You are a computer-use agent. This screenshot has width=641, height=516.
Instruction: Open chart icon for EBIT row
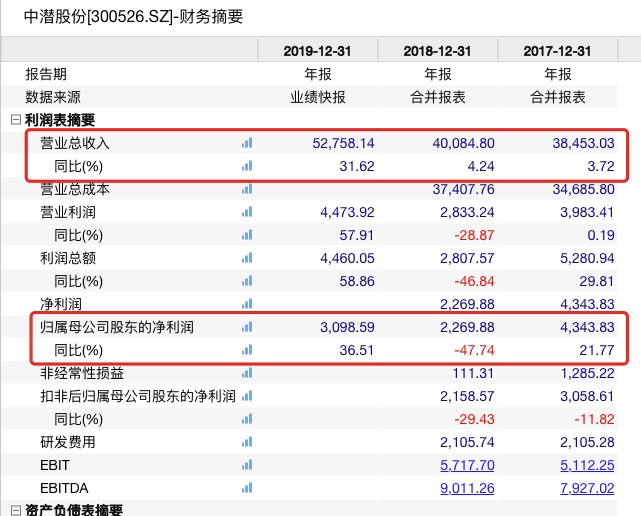247,465
